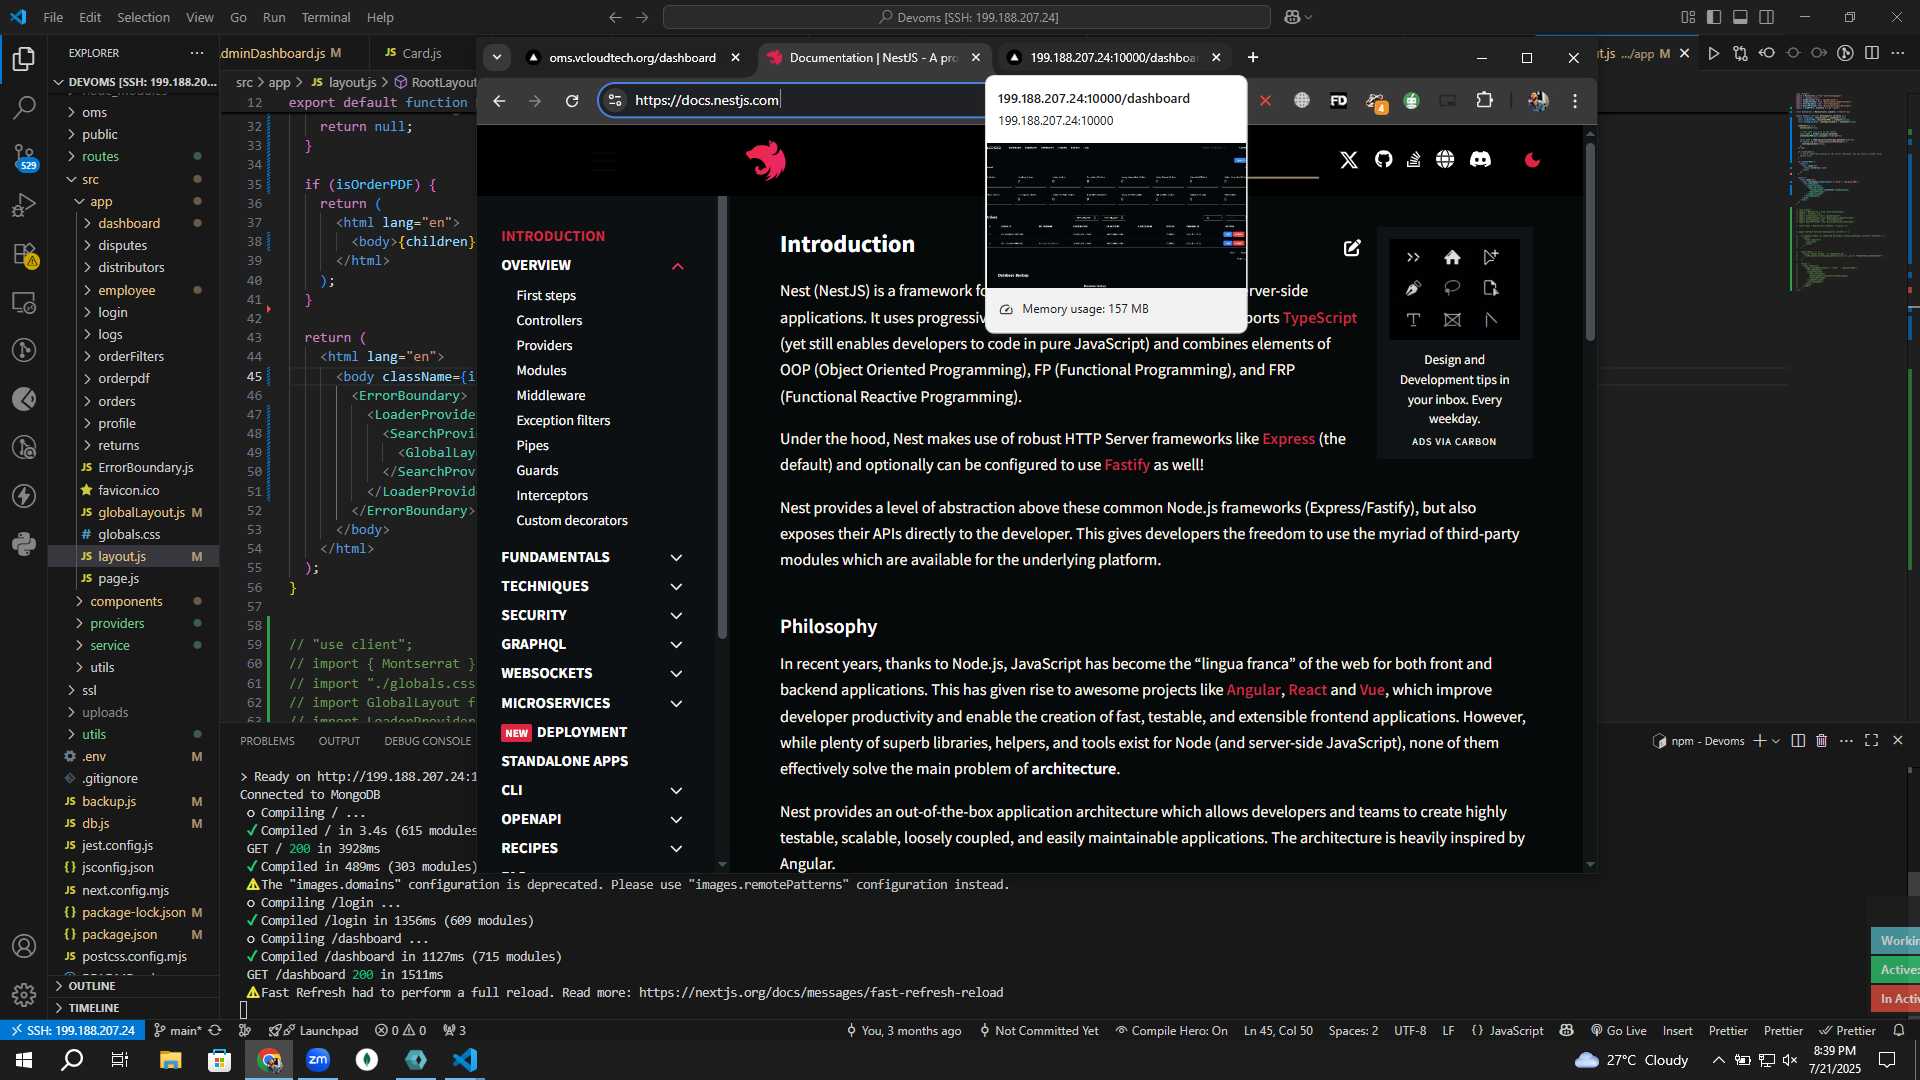Image resolution: width=1920 pixels, height=1080 pixels.
Task: Follow the TypeScript link in Introduction
Action: (x=1319, y=317)
